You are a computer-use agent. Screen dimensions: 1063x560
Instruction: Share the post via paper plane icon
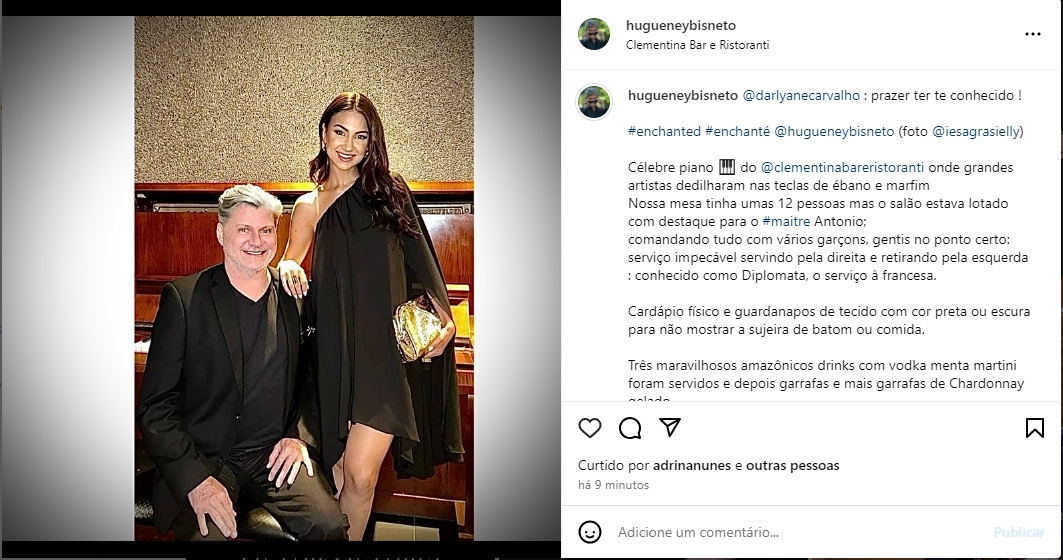click(x=670, y=427)
